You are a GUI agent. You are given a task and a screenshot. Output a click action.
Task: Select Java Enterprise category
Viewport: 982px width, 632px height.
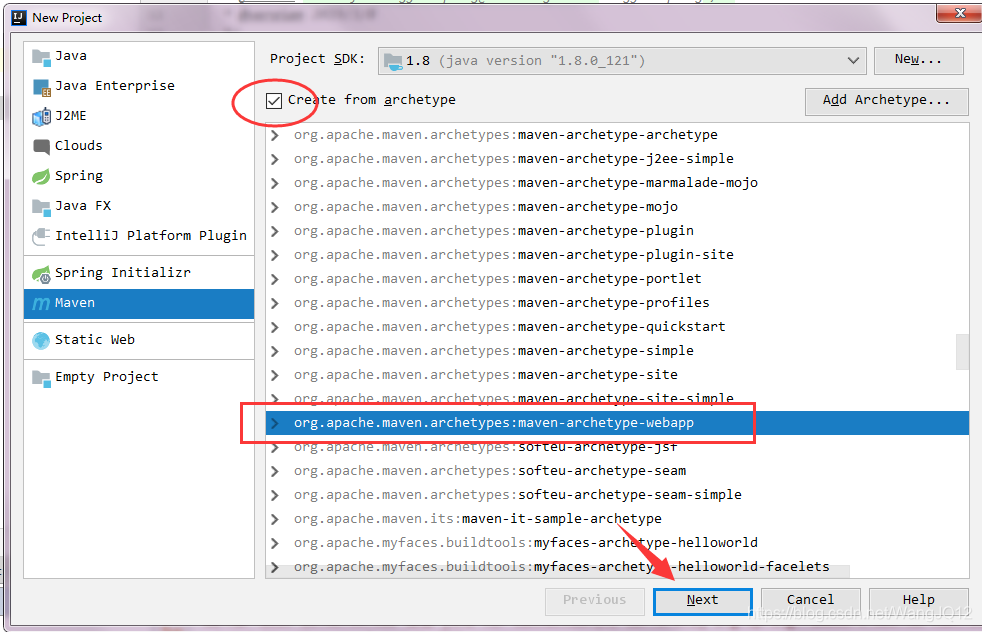(x=139, y=86)
